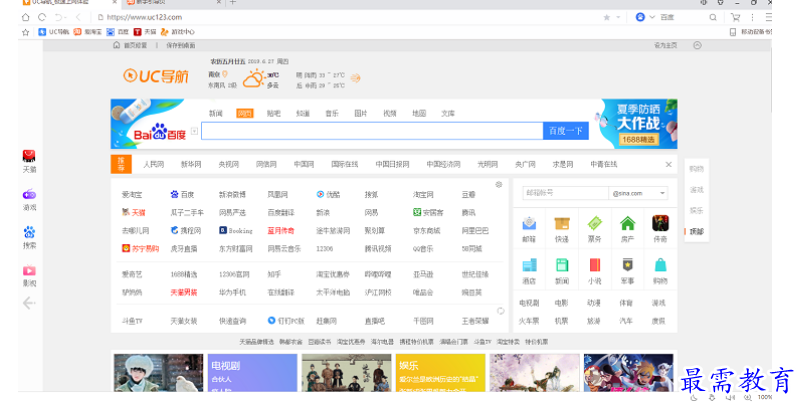Open favorites star at bookmarks bar start

[26, 32]
